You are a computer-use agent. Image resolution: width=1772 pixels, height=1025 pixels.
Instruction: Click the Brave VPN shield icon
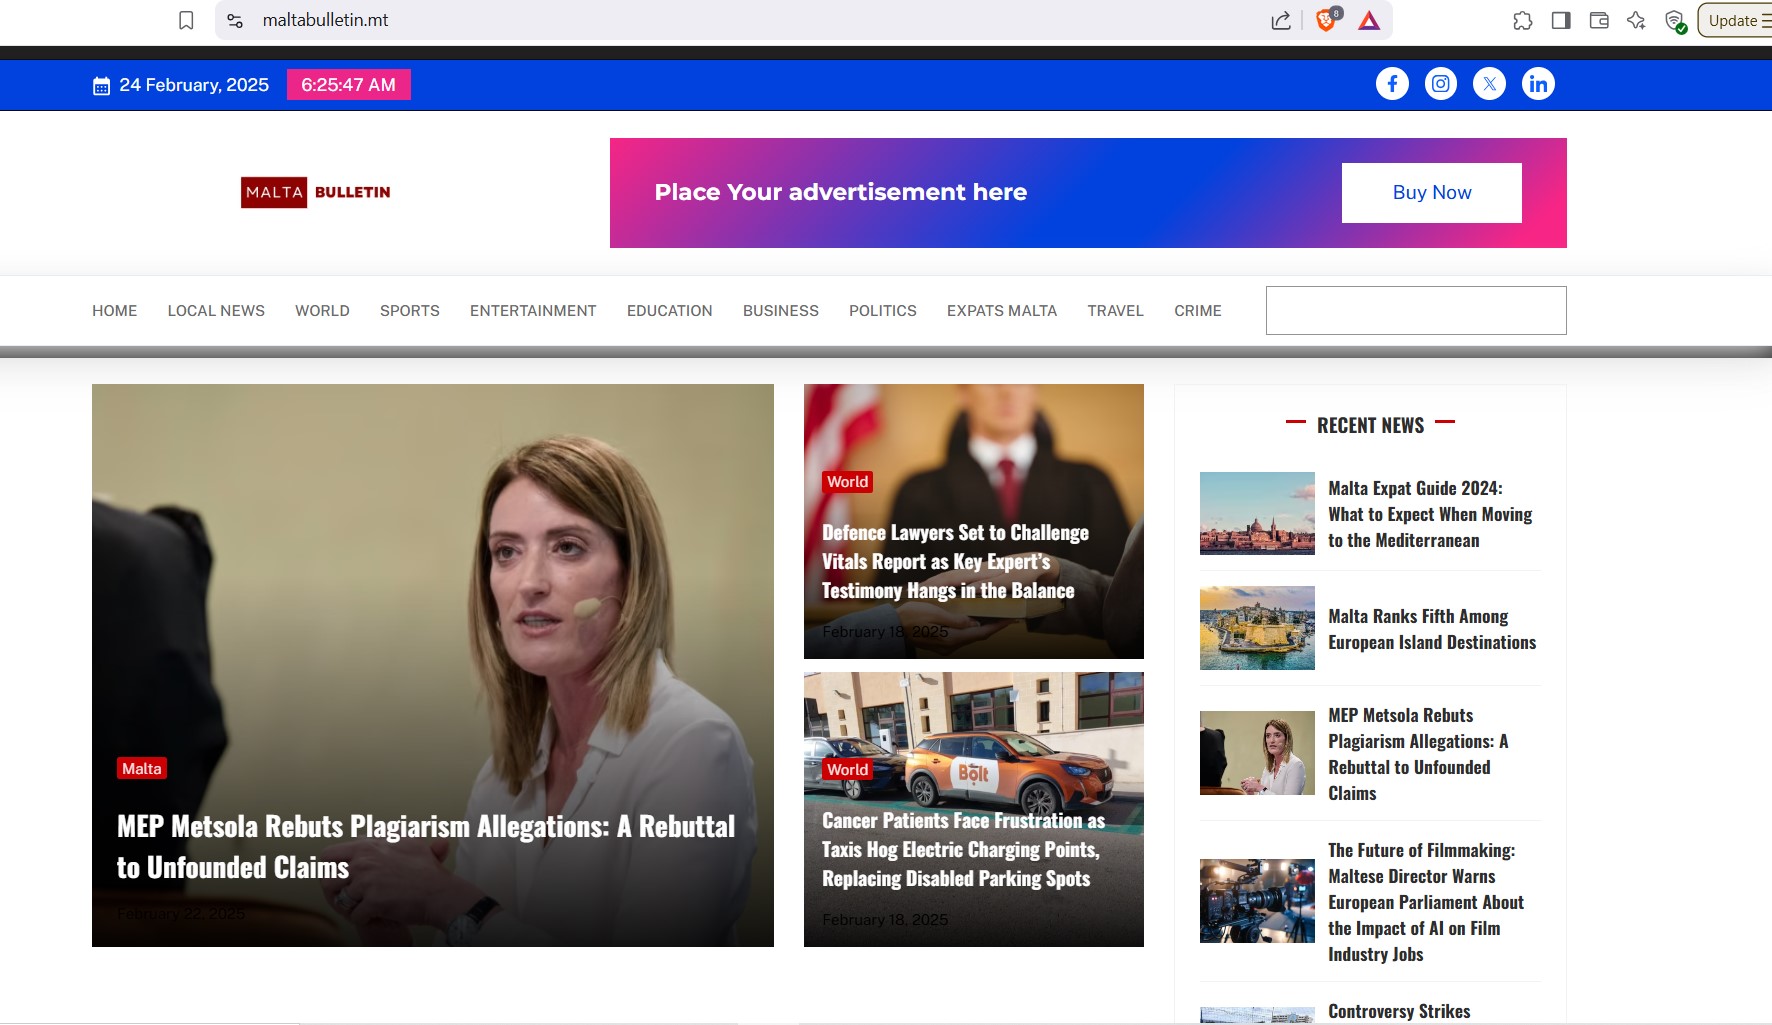pyautogui.click(x=1675, y=20)
